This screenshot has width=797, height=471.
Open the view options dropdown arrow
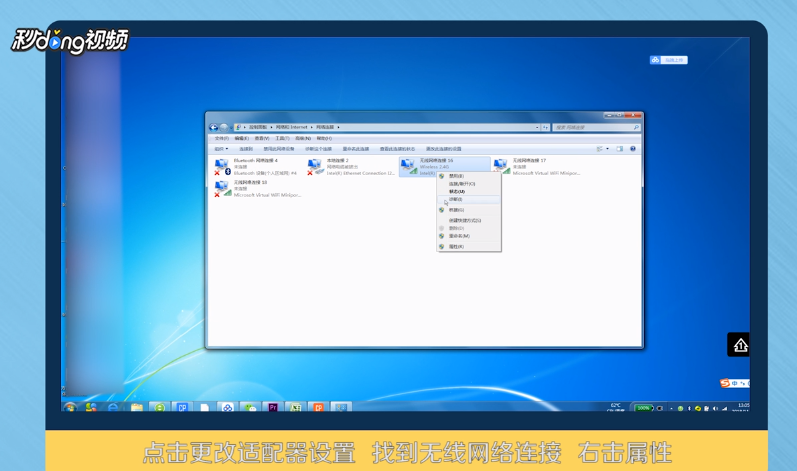(x=607, y=149)
